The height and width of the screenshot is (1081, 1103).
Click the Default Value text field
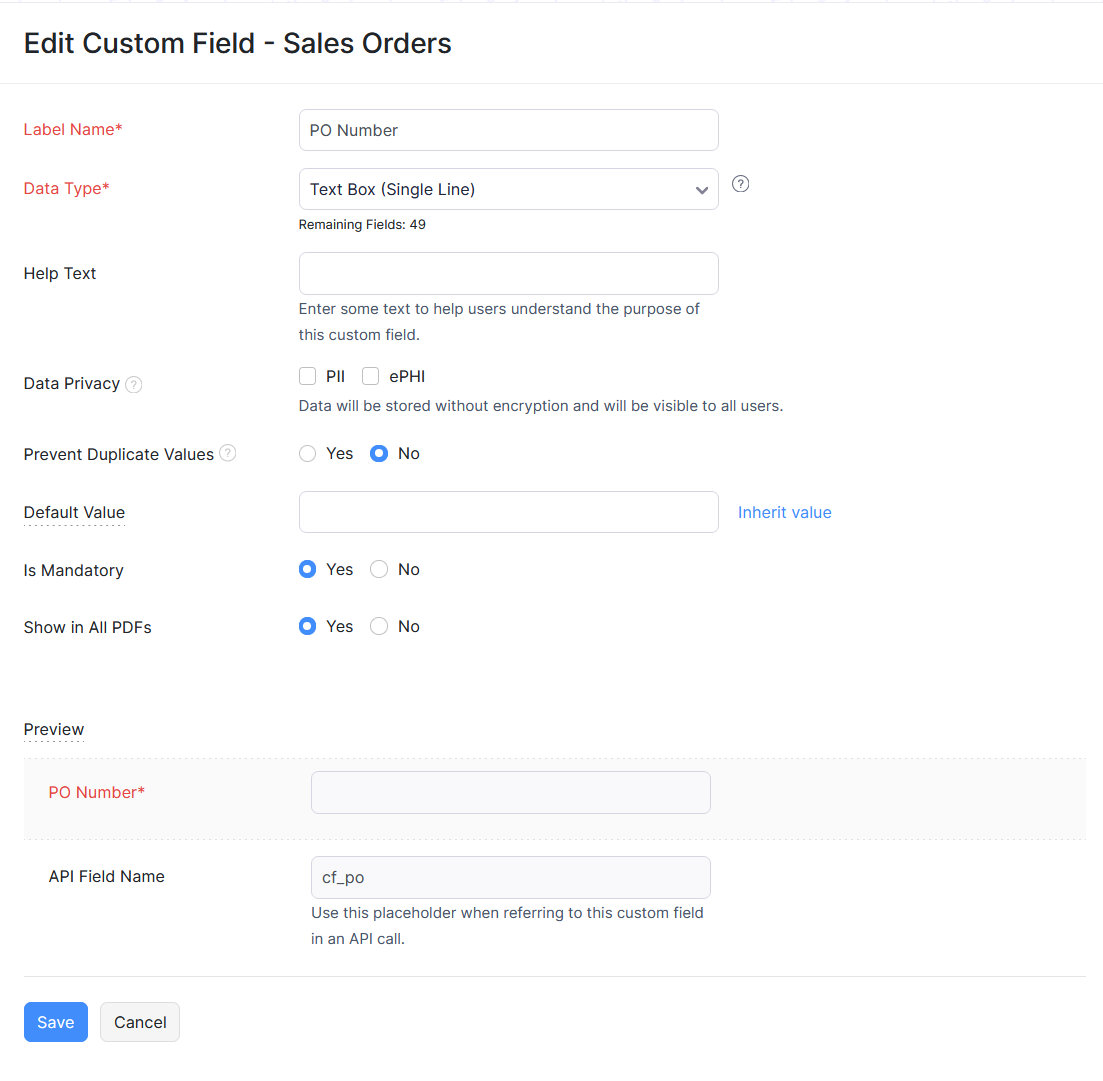(x=508, y=512)
